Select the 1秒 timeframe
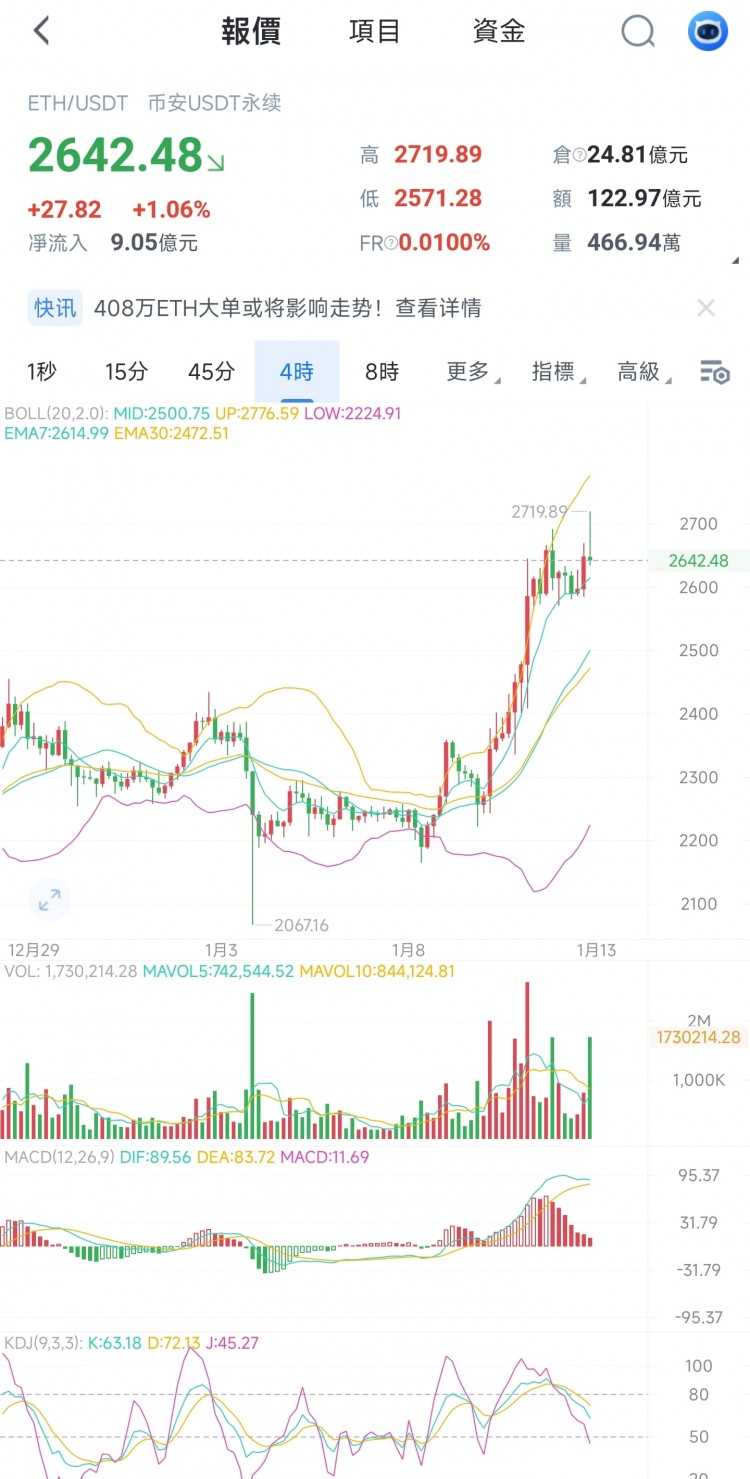The width and height of the screenshot is (750, 1479). point(41,372)
